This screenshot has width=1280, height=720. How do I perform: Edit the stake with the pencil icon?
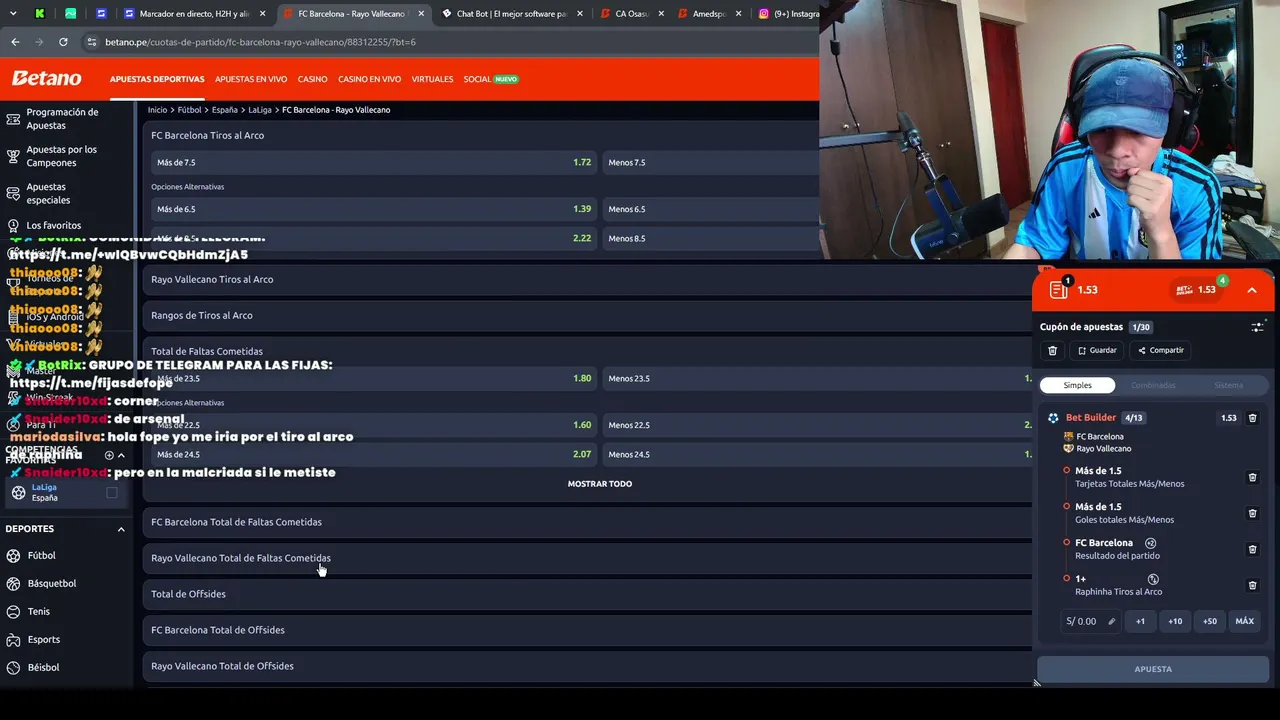coord(1111,621)
